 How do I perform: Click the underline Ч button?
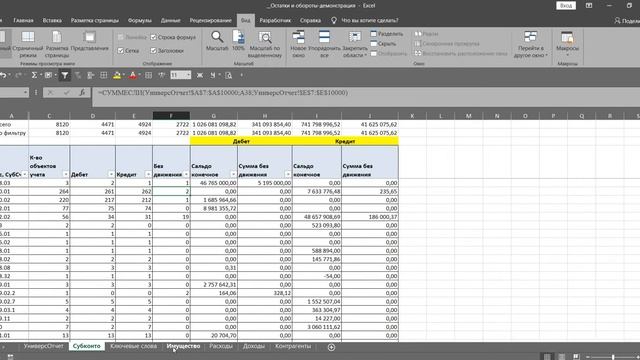(213, 75)
